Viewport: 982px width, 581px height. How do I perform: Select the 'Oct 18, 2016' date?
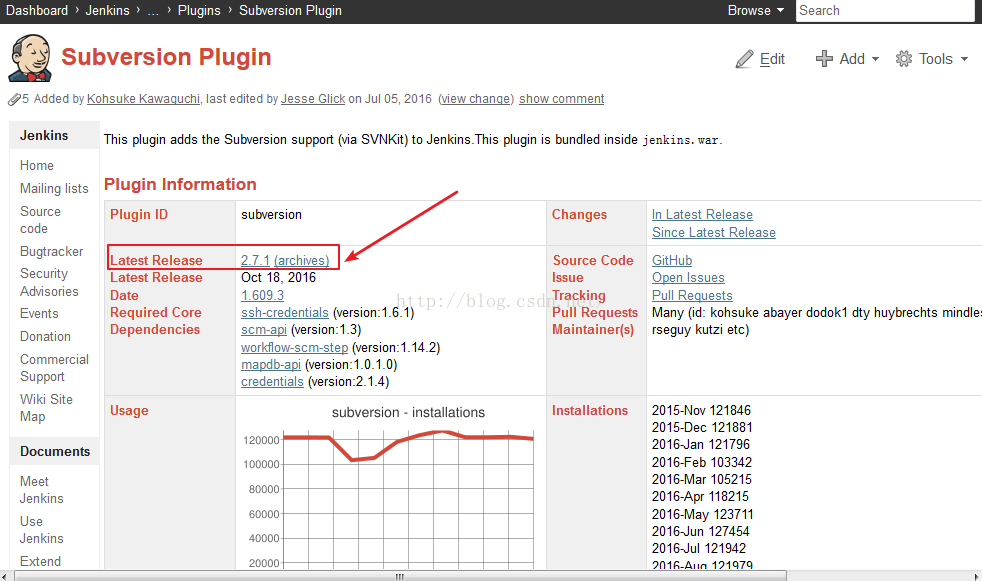pyautogui.click(x=279, y=277)
